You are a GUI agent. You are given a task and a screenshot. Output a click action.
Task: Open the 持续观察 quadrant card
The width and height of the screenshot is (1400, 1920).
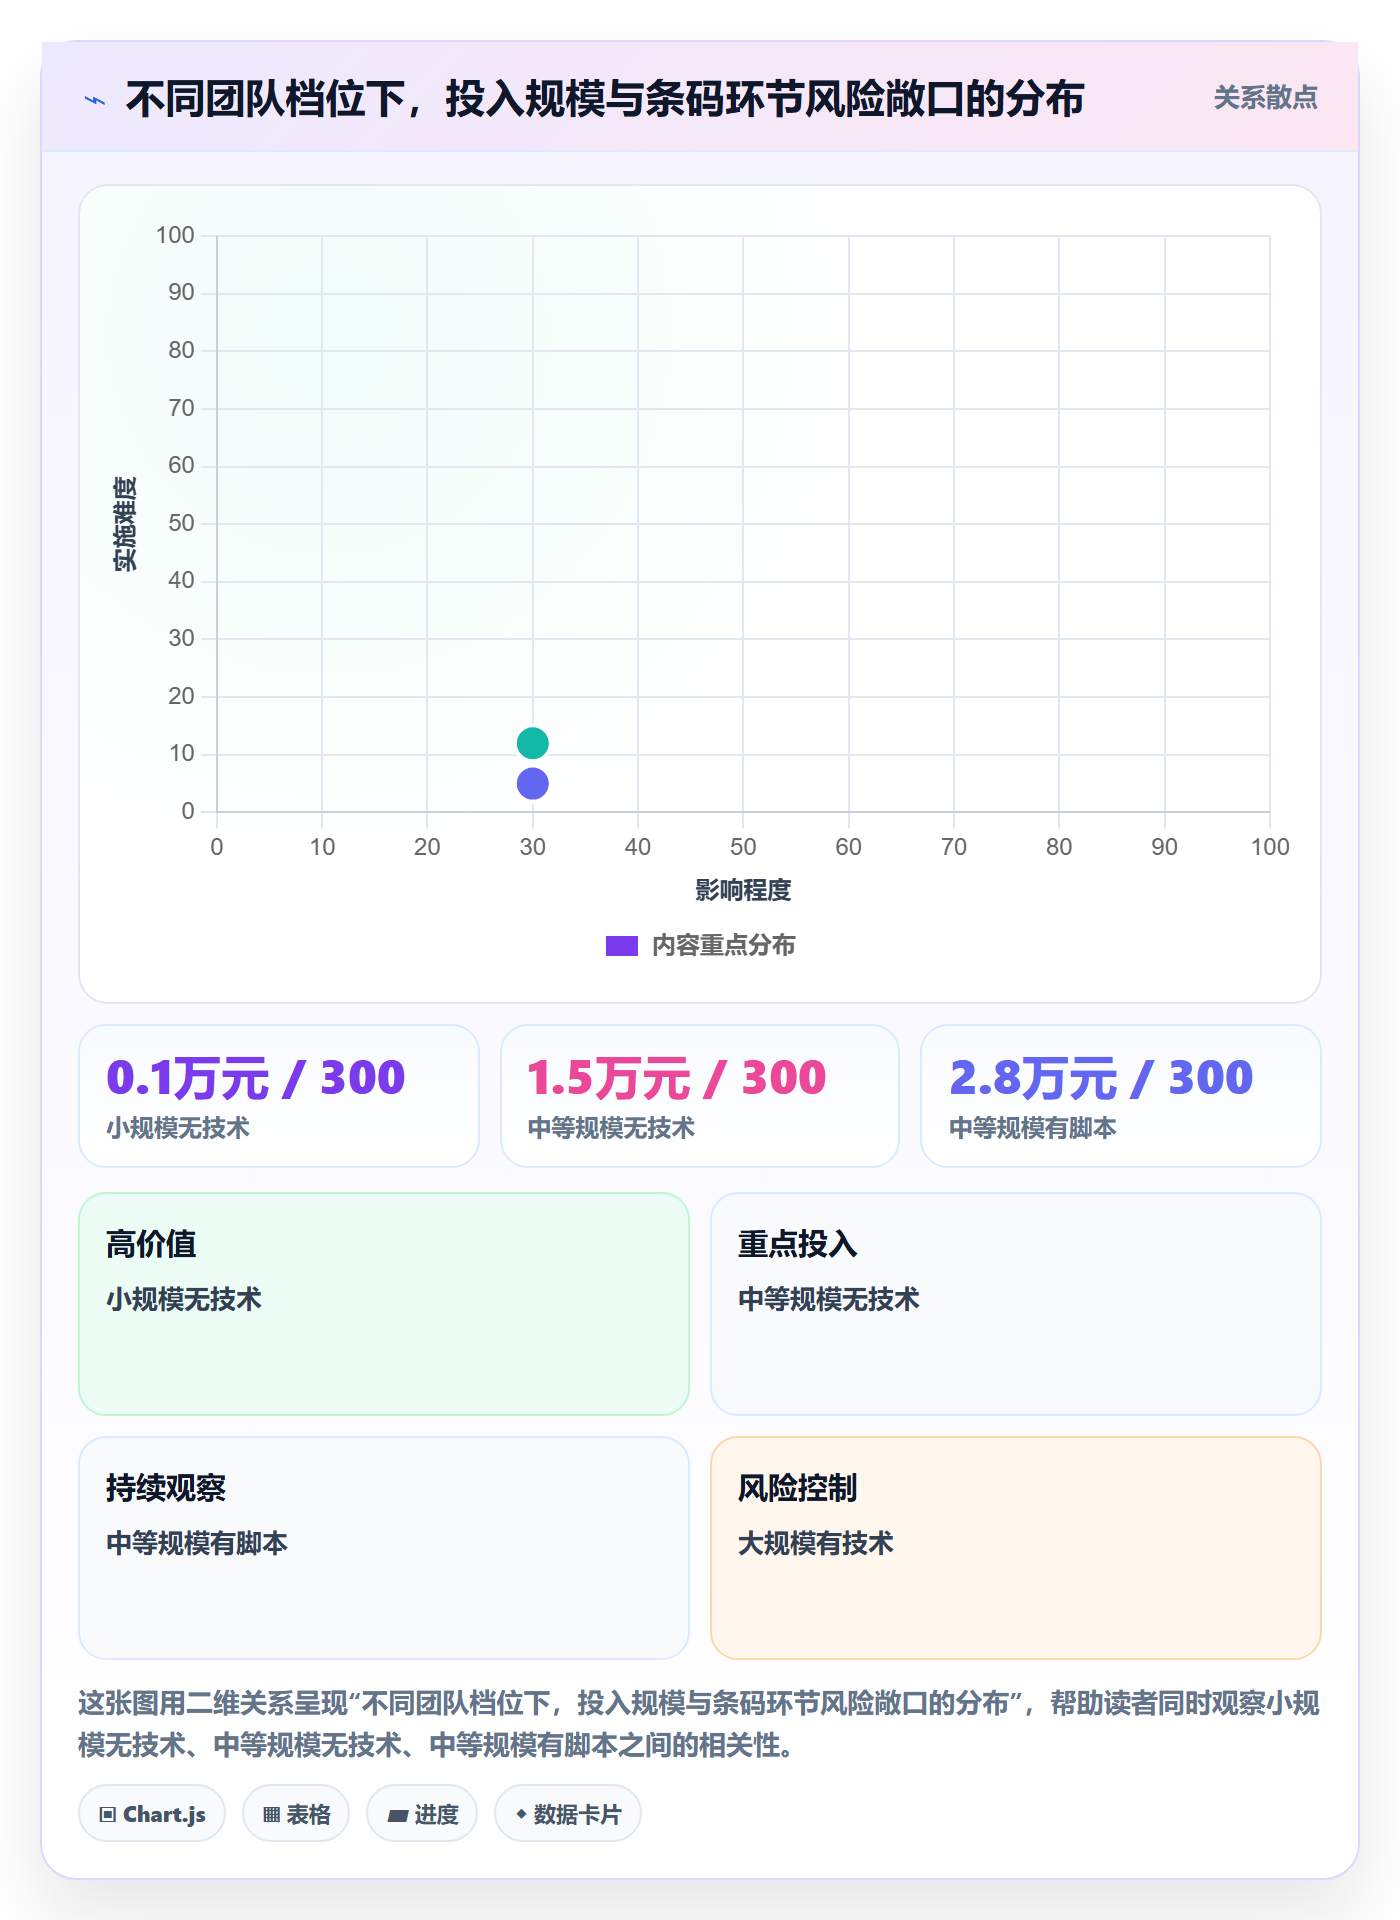pyautogui.click(x=384, y=1548)
